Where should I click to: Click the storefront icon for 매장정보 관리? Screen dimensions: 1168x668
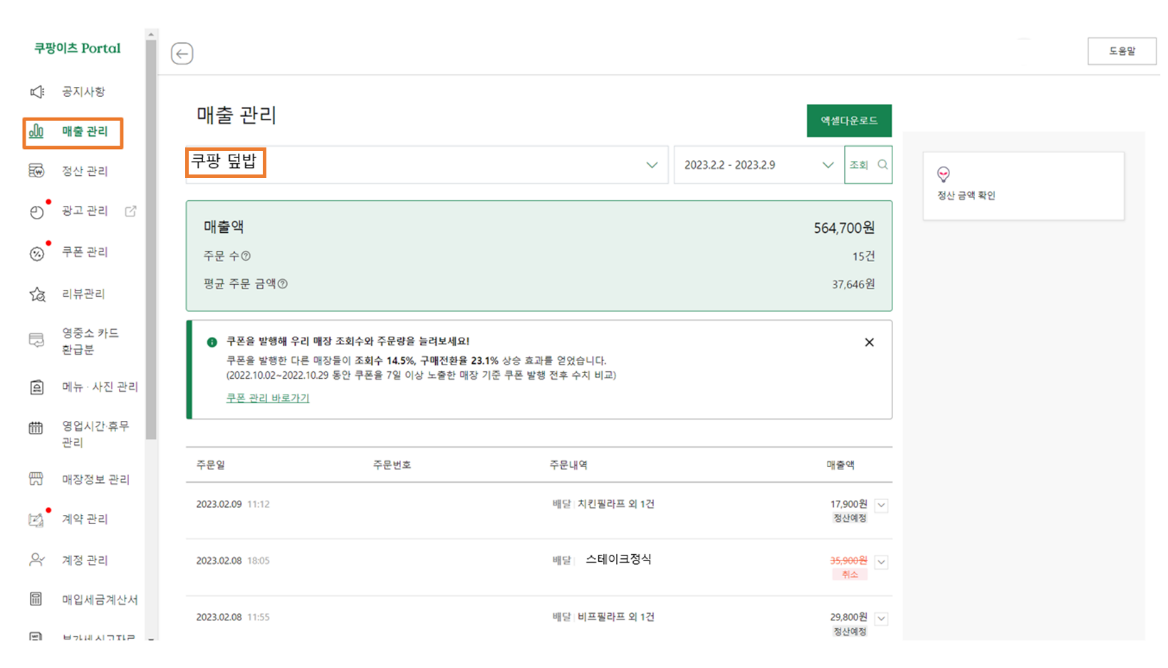(x=36, y=479)
